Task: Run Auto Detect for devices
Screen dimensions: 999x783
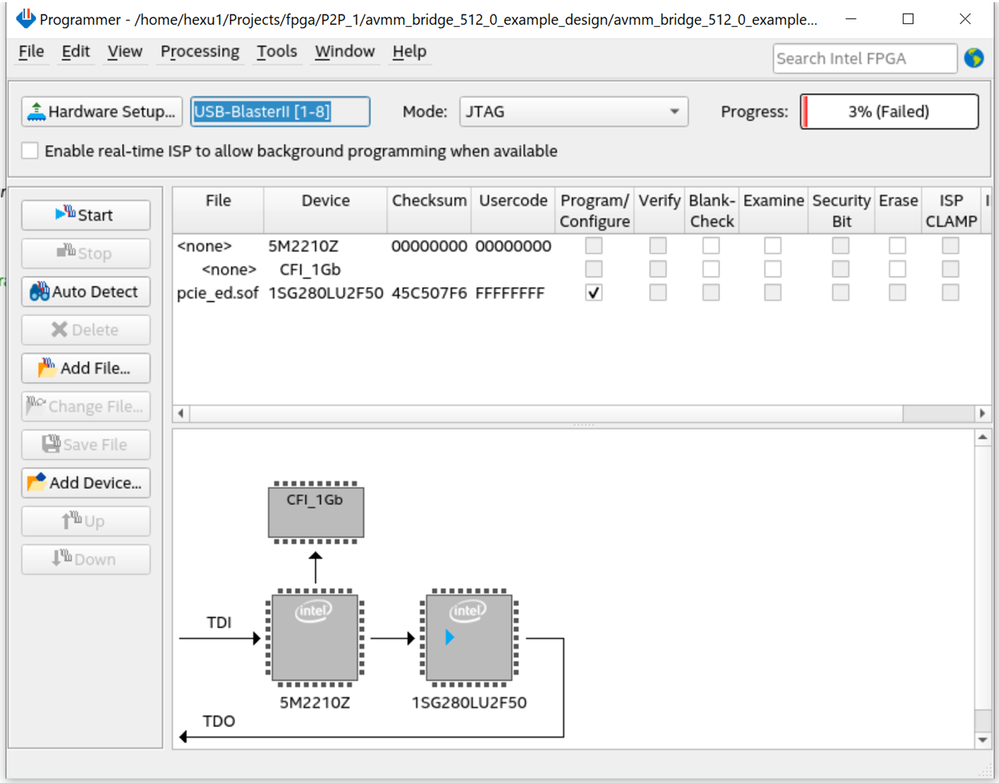Action: 86,292
